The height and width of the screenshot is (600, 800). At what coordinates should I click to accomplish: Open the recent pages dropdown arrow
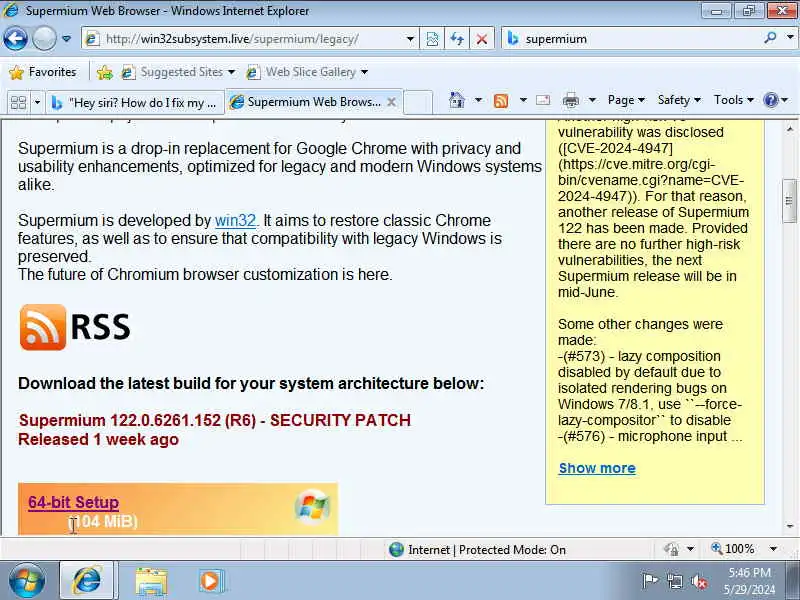pos(66,39)
